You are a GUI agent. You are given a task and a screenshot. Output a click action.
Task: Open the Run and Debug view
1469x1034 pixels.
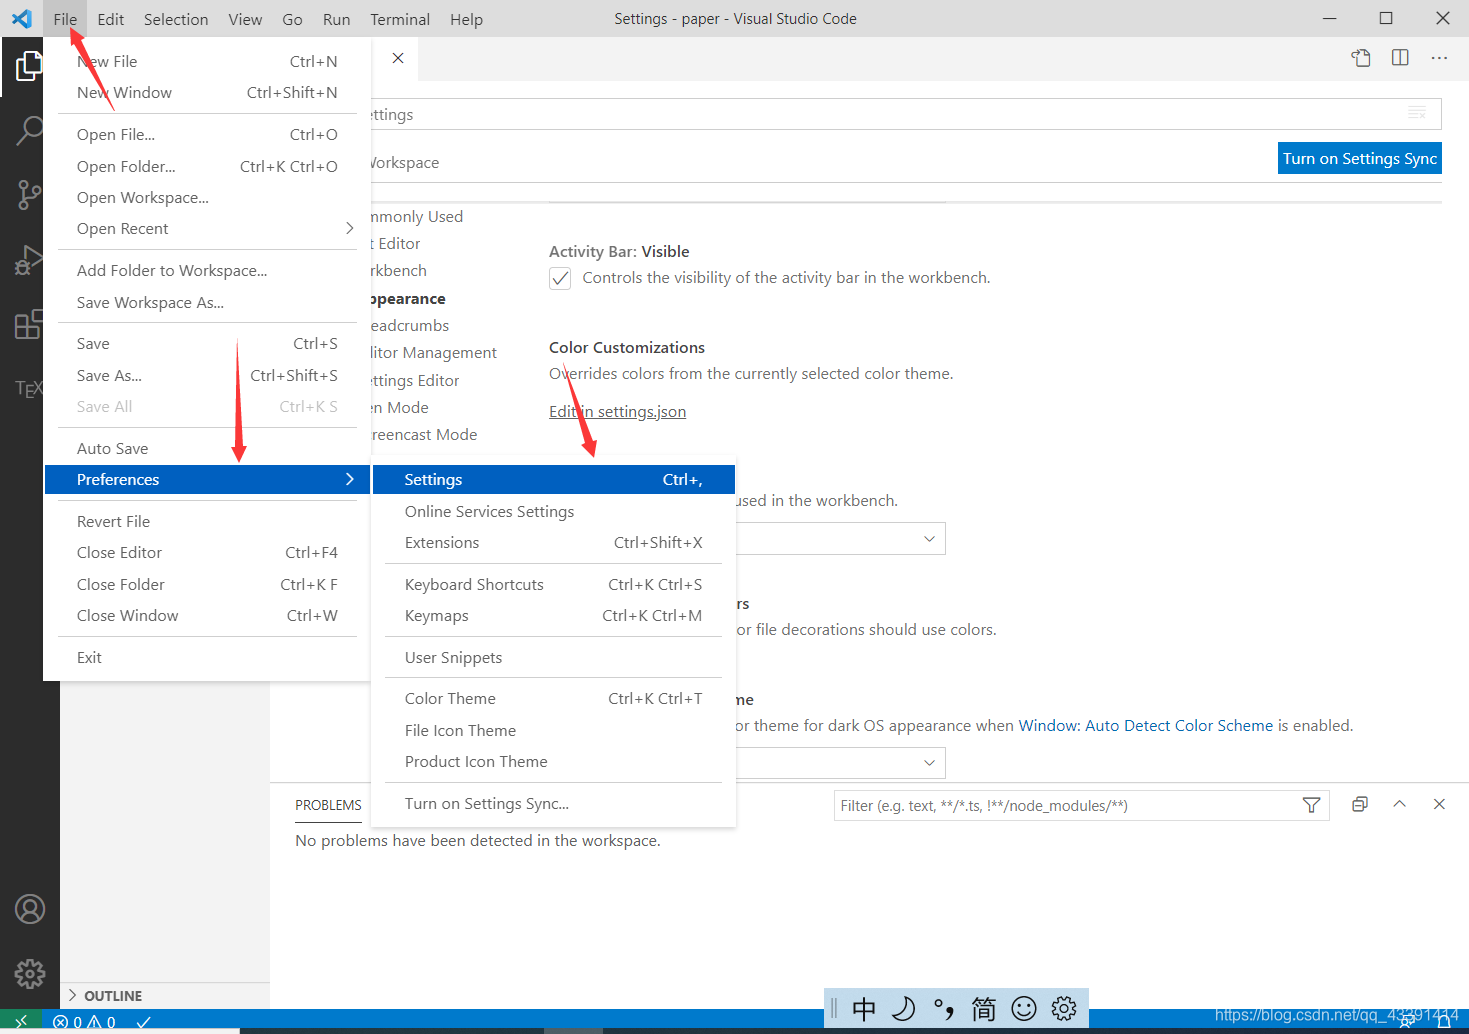click(30, 261)
